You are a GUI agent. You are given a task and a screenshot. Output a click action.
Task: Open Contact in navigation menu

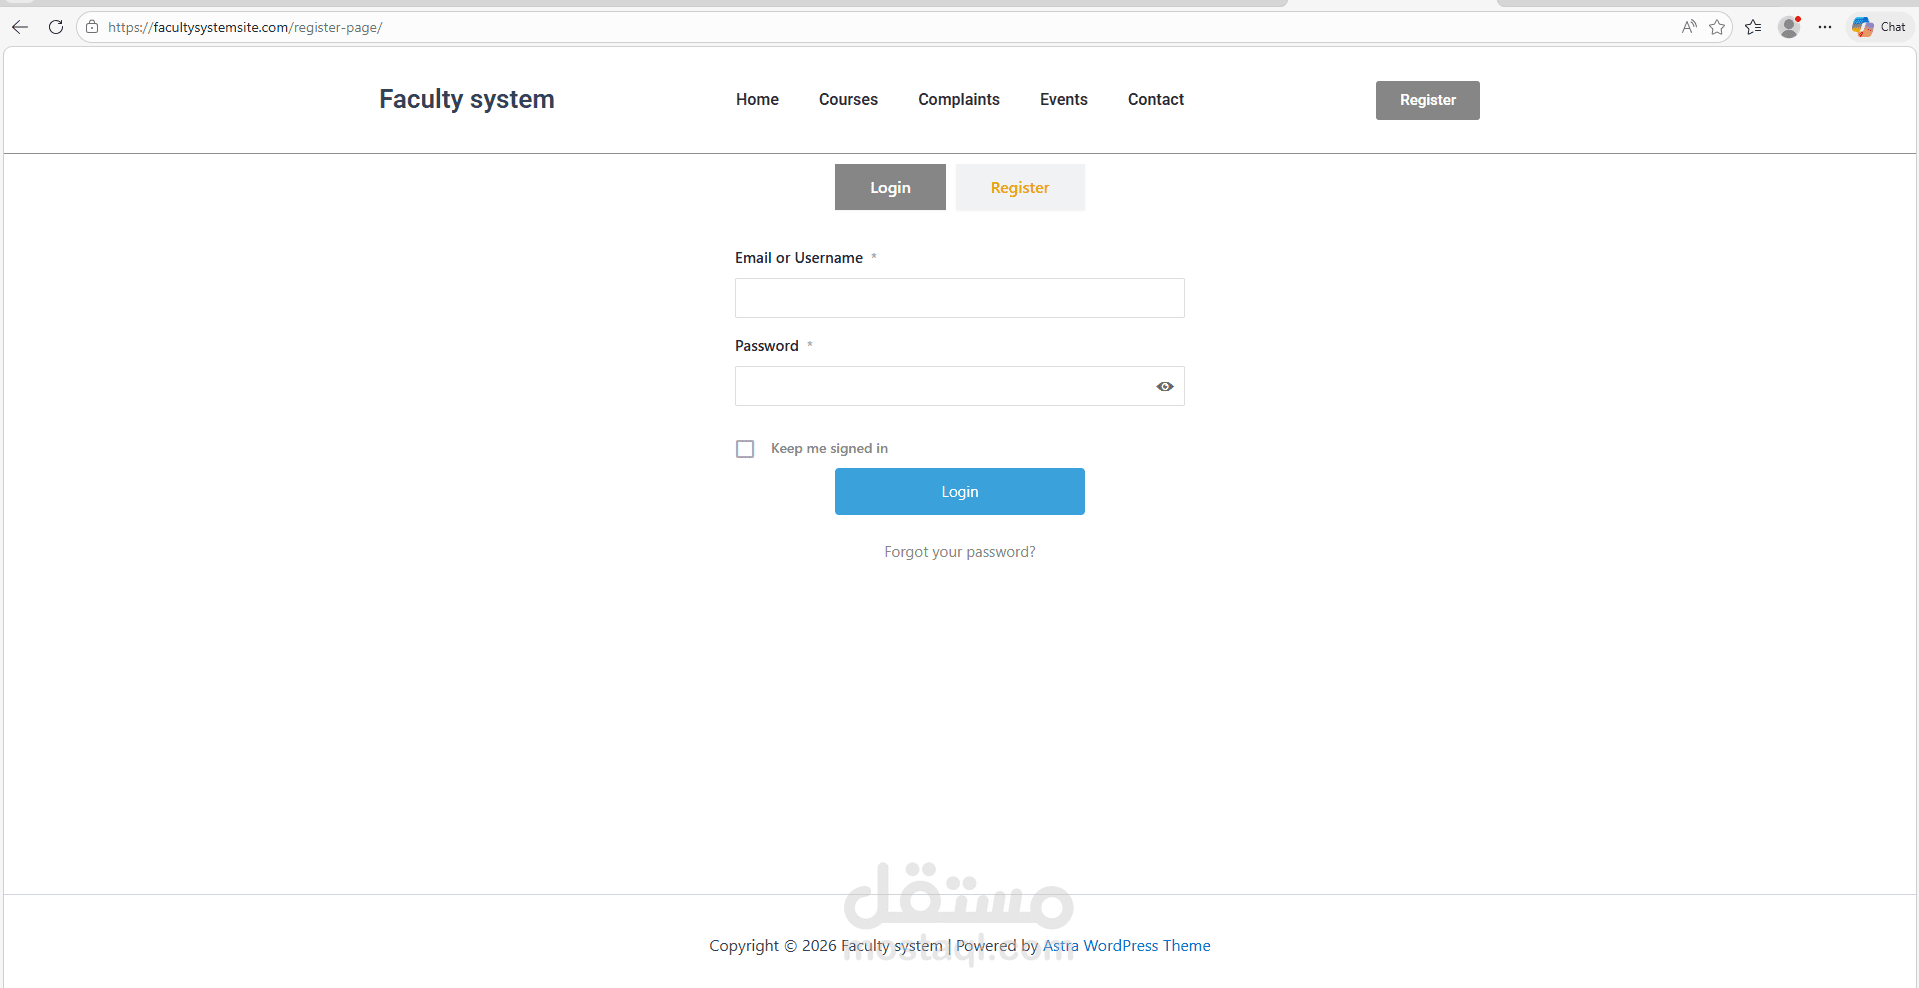click(1156, 100)
